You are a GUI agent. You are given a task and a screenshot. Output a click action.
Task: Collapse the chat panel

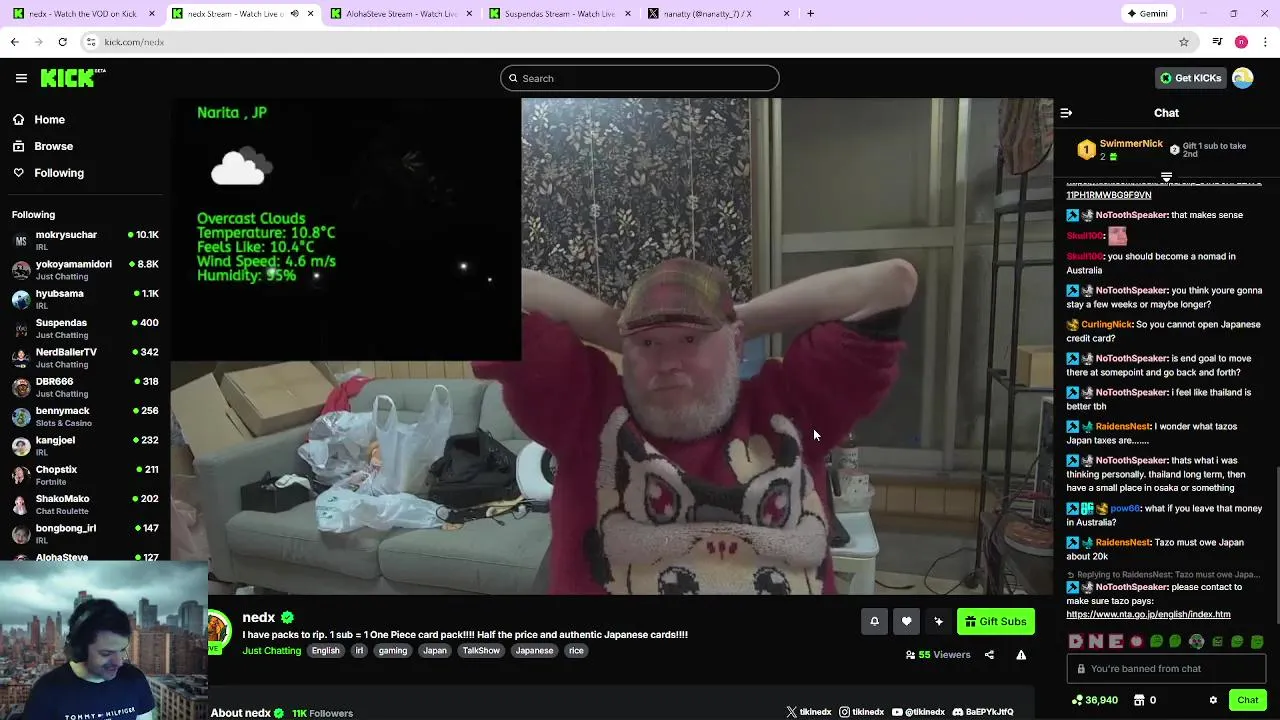click(1066, 113)
